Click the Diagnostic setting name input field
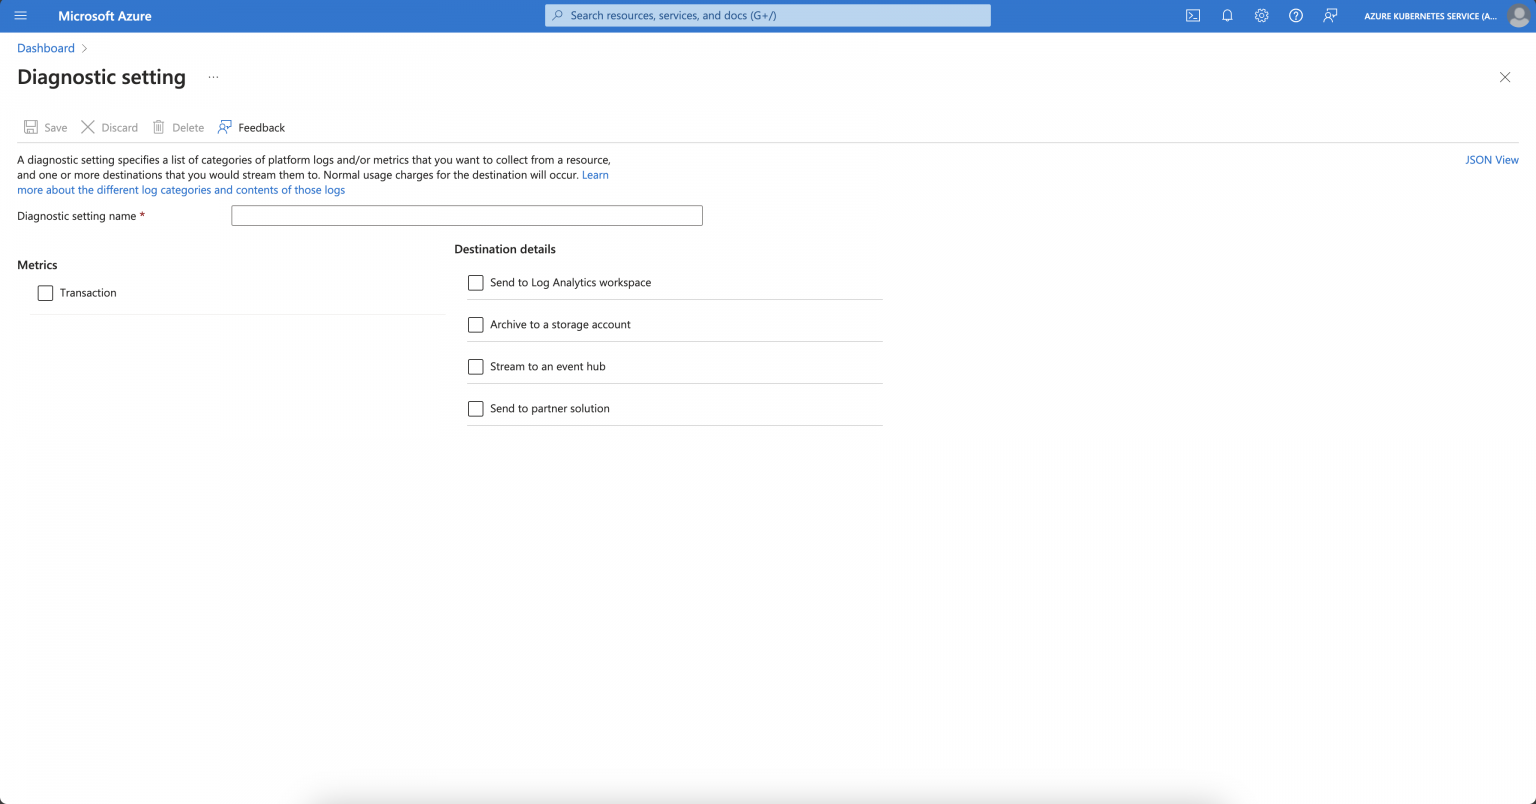The height and width of the screenshot is (804, 1536). [466, 215]
